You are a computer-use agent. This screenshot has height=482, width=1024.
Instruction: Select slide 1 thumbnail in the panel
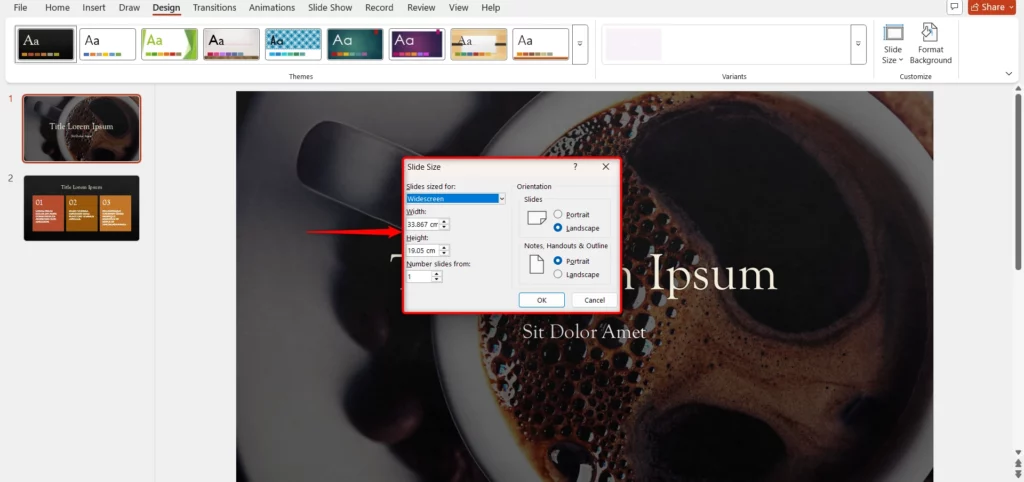(x=82, y=129)
